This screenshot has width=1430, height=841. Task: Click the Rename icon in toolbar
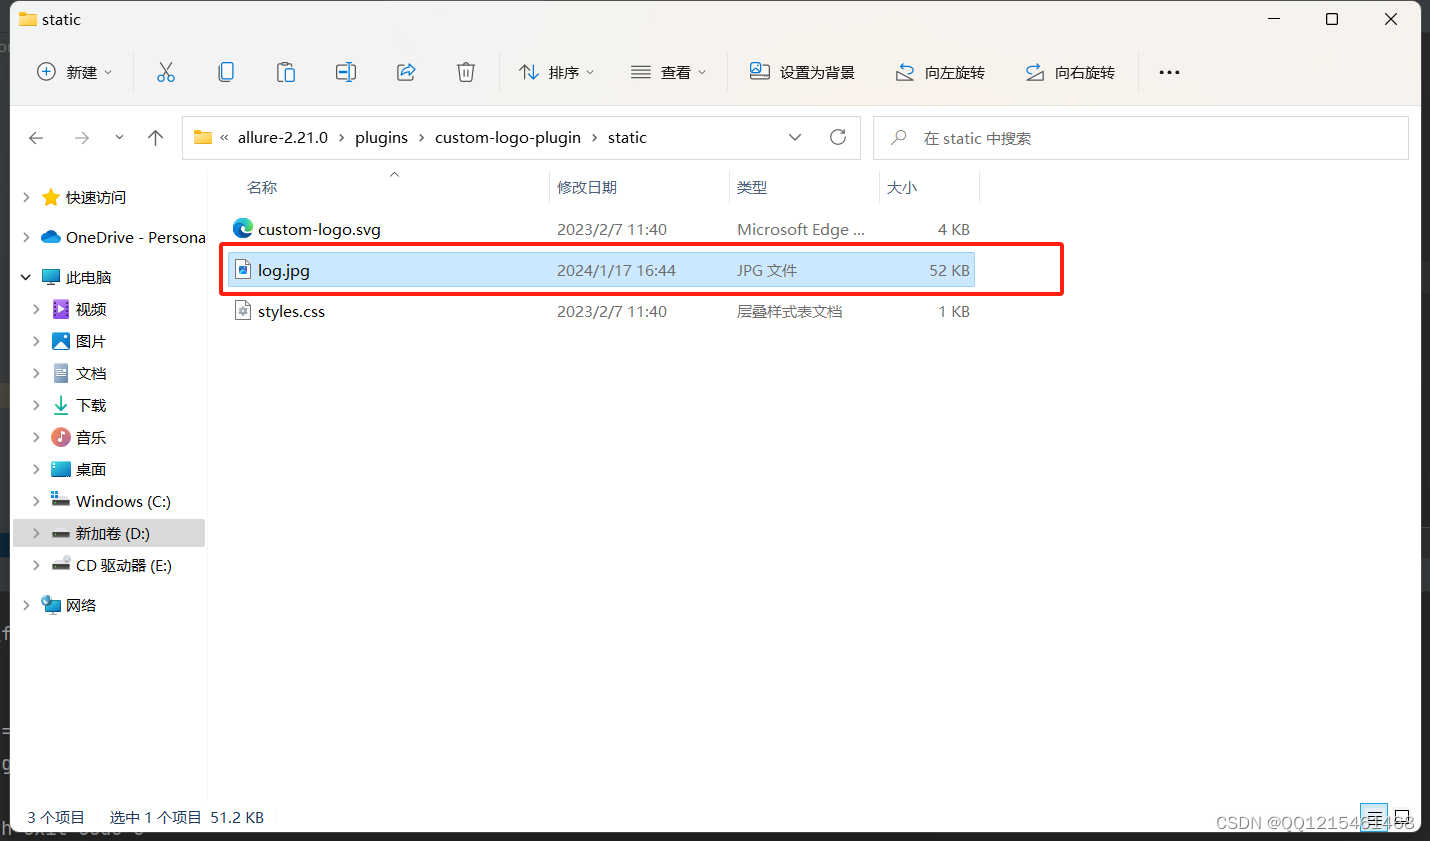346,72
